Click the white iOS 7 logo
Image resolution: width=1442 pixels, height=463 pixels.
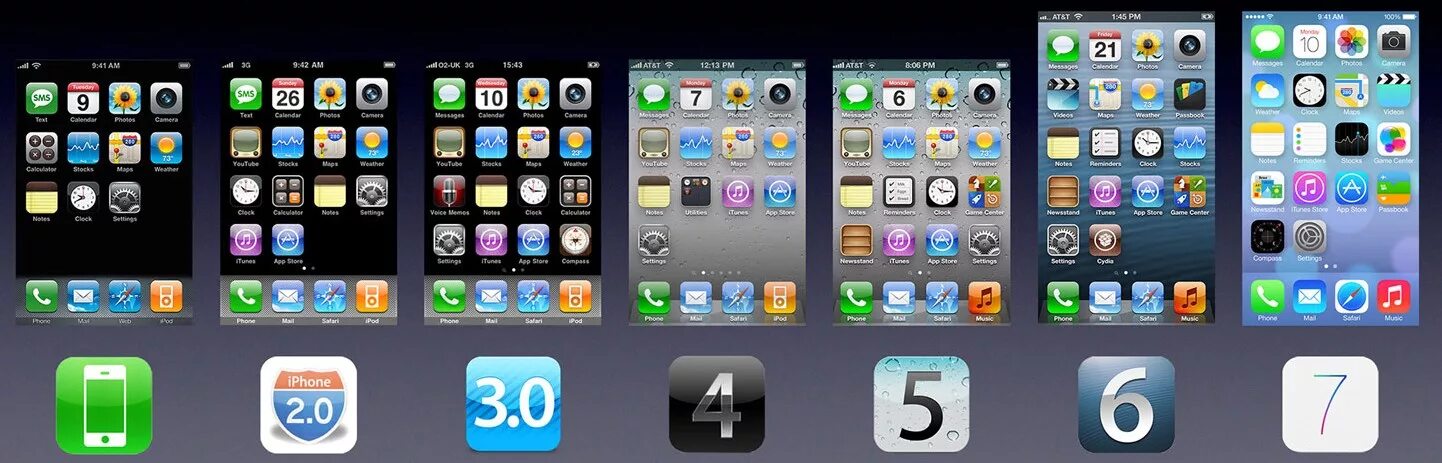(1330, 404)
